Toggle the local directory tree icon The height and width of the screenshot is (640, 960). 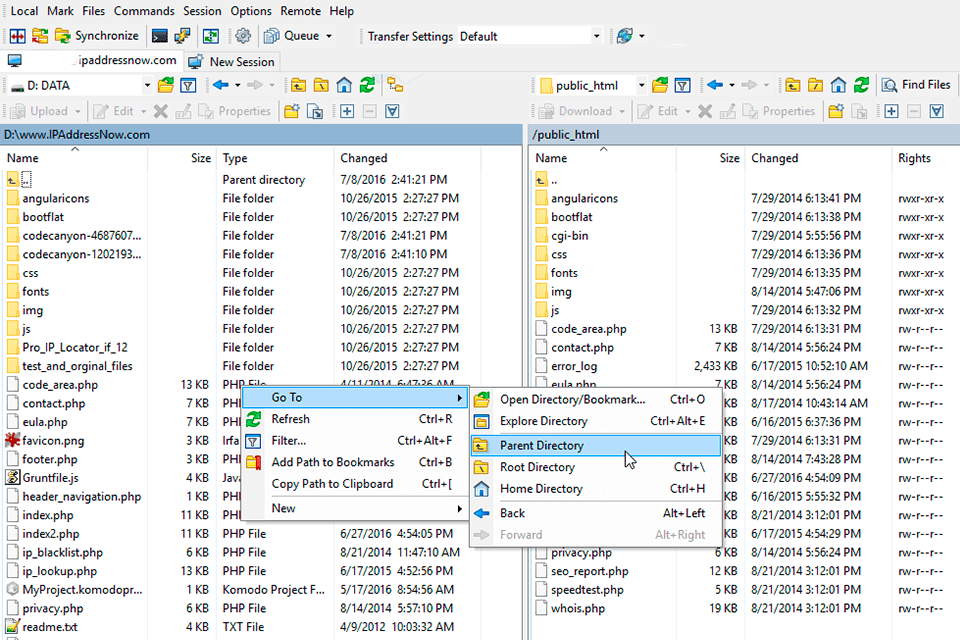click(x=395, y=85)
